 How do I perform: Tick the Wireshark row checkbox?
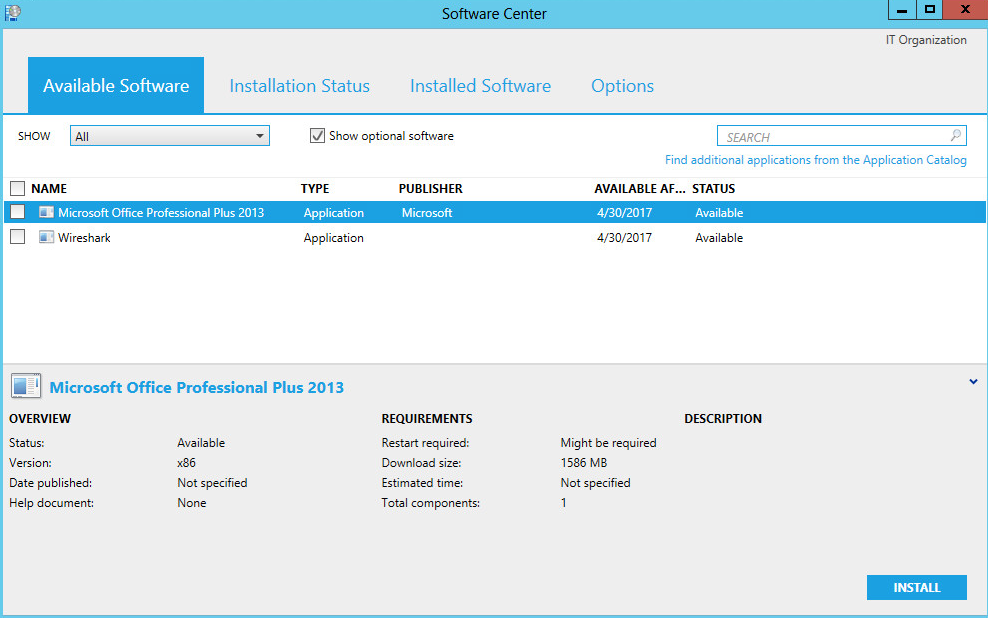[x=18, y=237]
